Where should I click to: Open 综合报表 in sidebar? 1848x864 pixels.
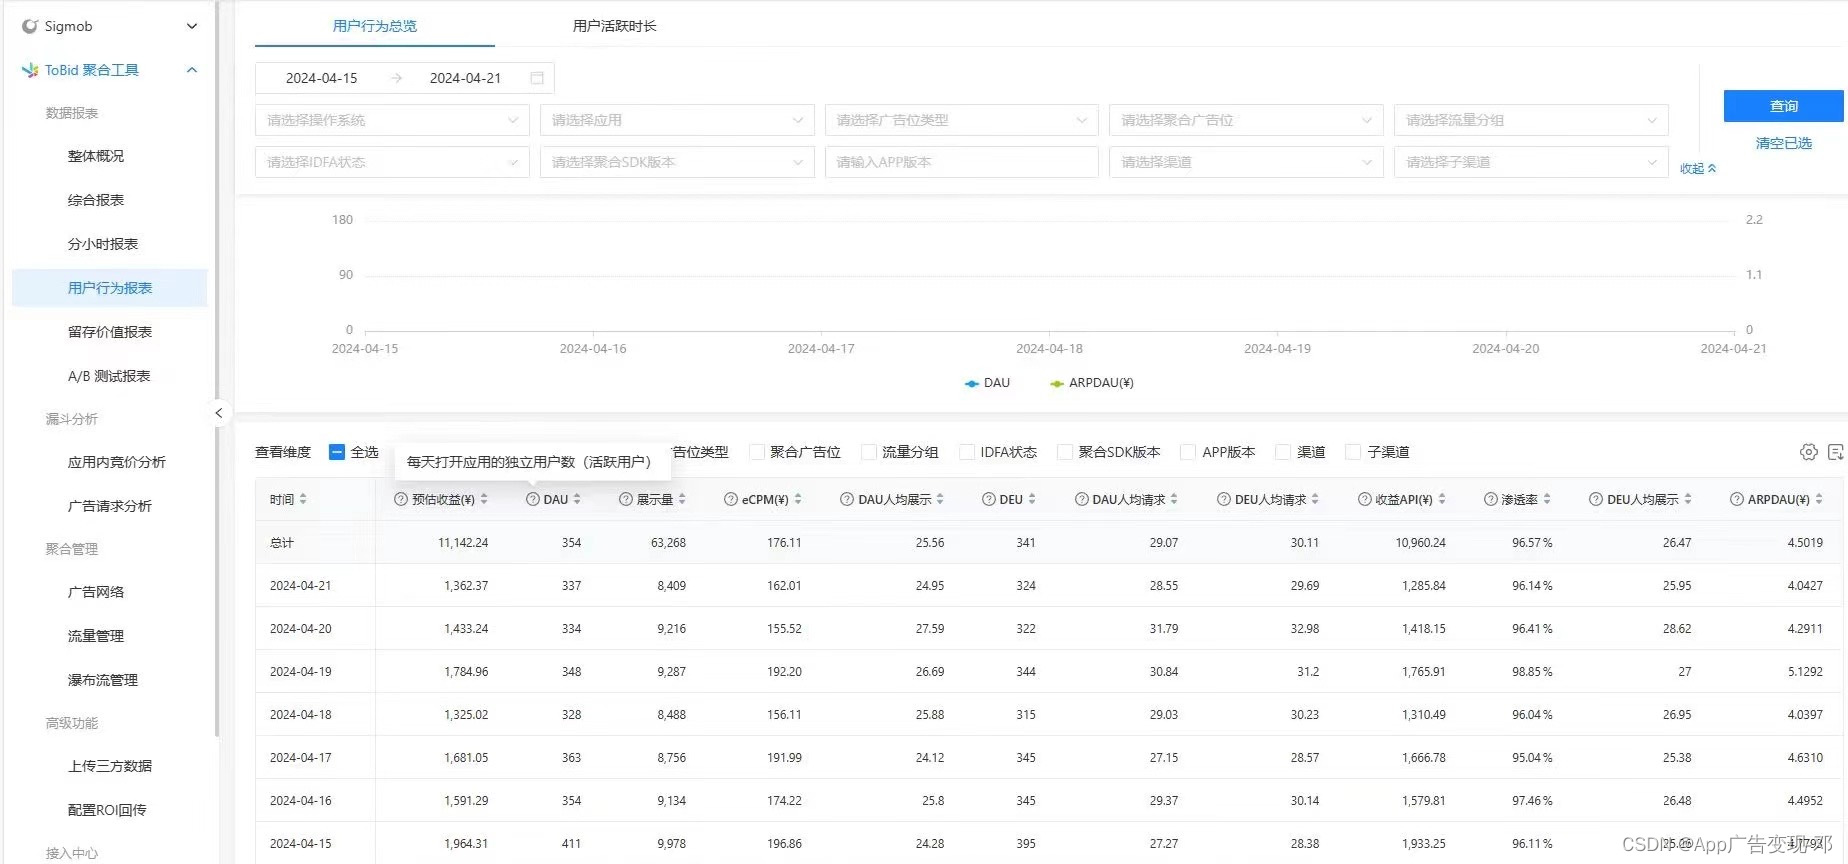coord(96,200)
